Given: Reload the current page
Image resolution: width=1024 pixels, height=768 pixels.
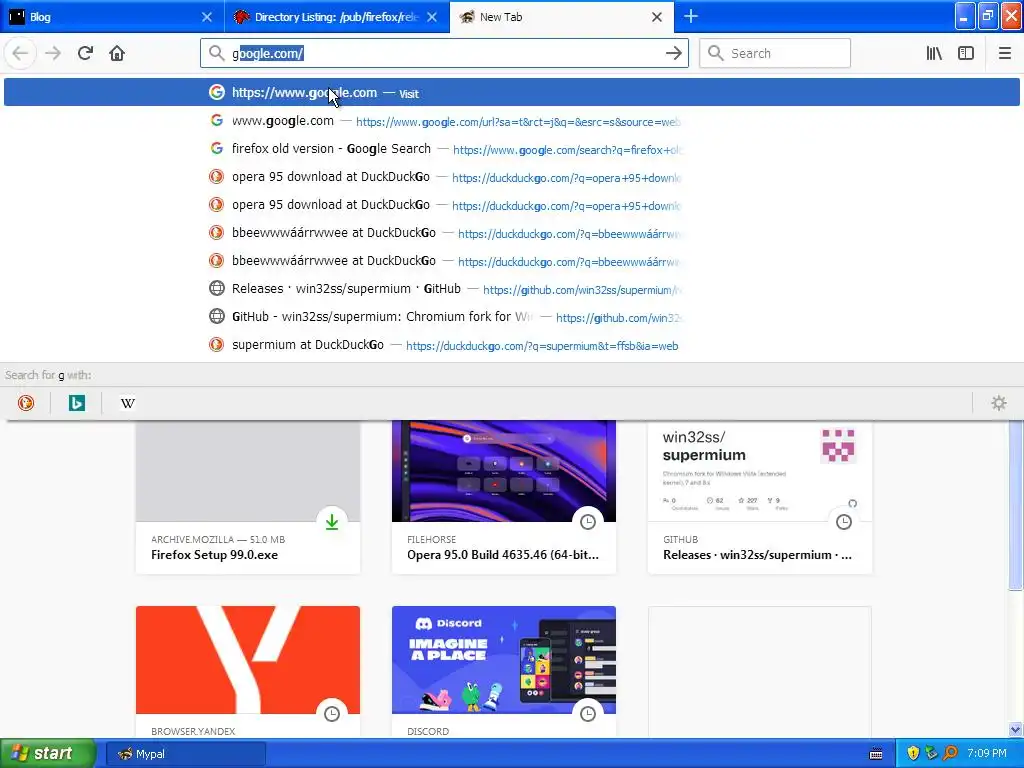Looking at the screenshot, I should [85, 53].
